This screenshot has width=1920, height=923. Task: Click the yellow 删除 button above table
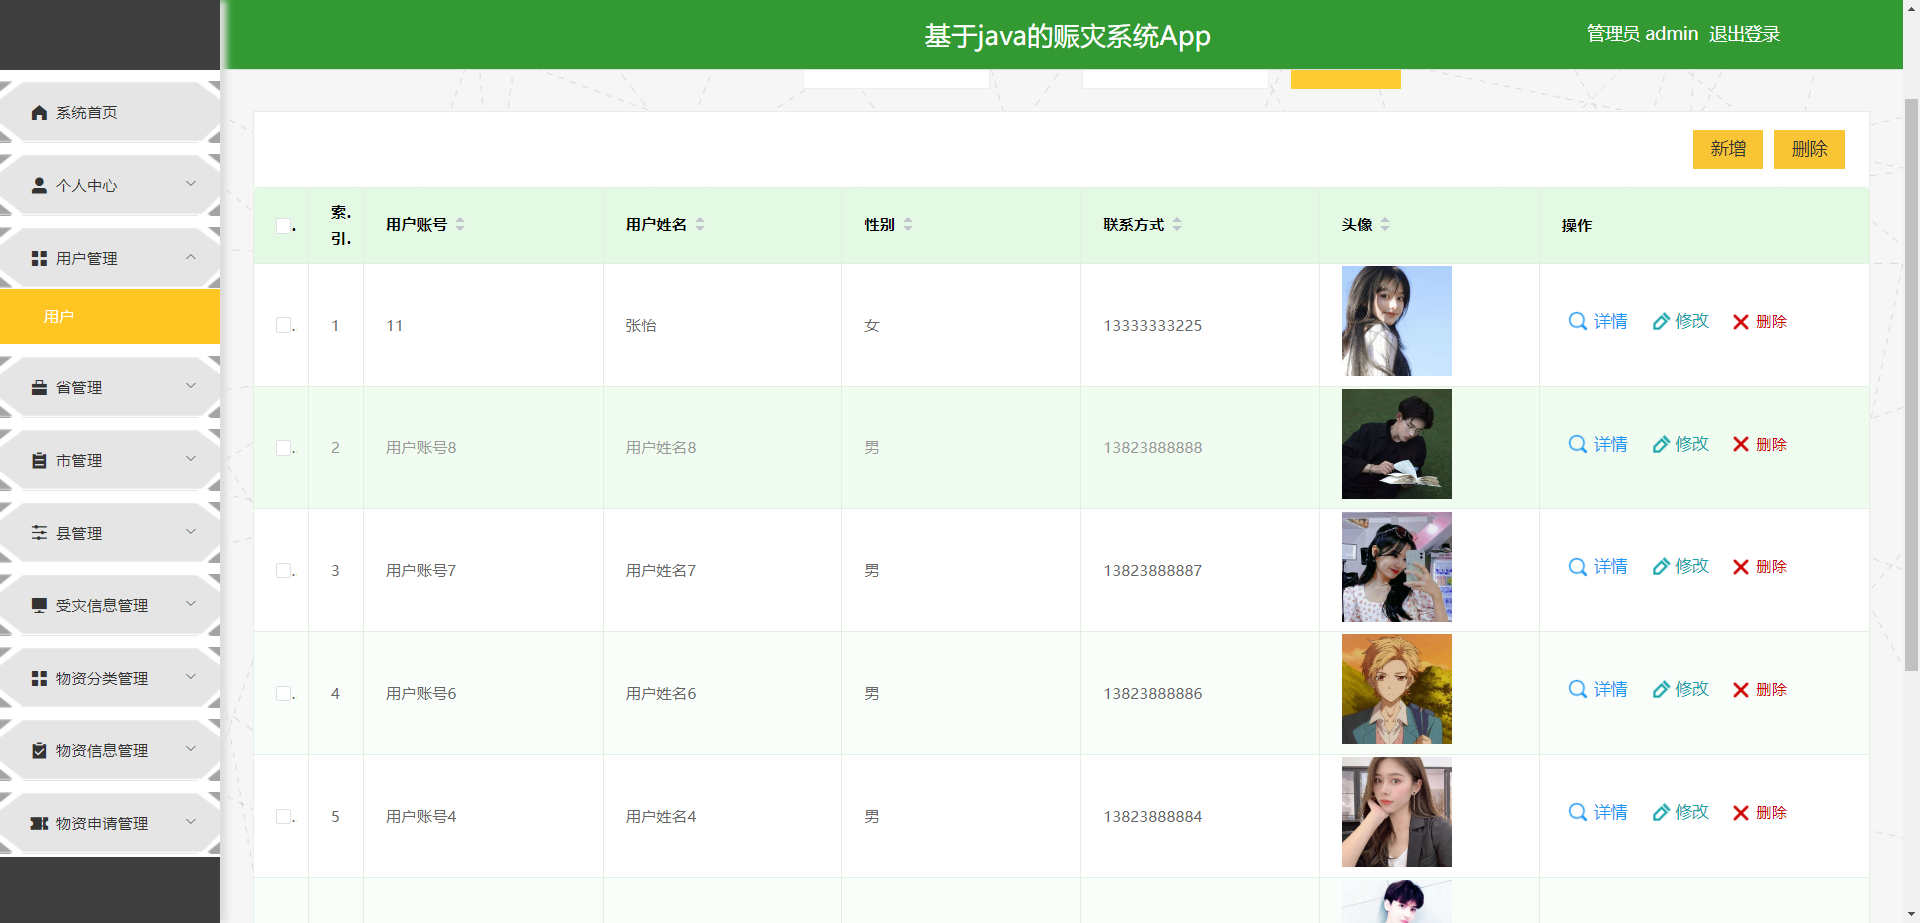click(x=1809, y=149)
